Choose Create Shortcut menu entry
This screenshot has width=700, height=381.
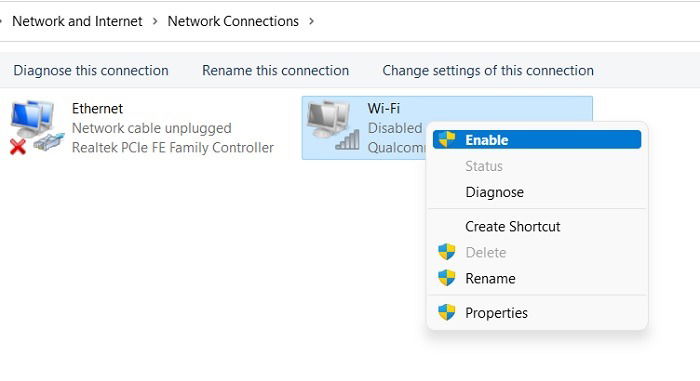tap(537, 226)
